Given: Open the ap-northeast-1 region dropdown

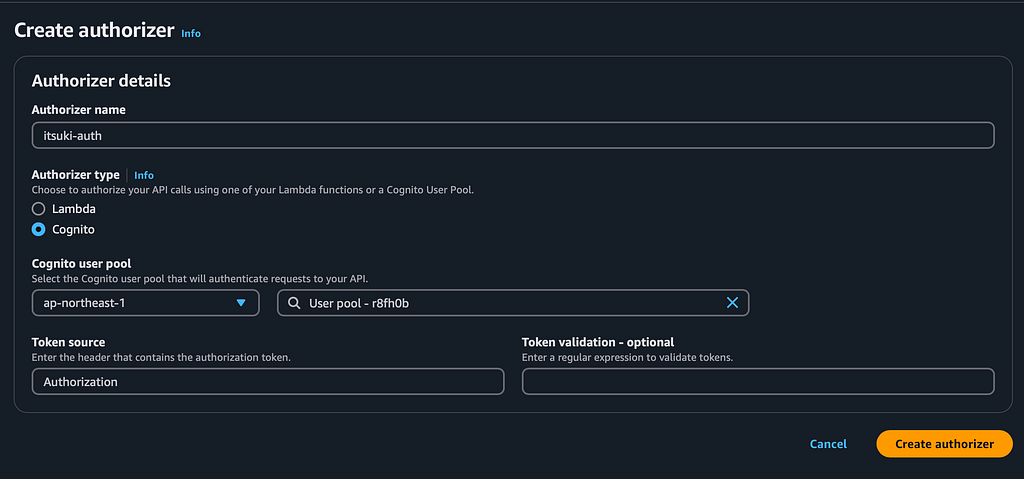Looking at the screenshot, I should 146,303.
